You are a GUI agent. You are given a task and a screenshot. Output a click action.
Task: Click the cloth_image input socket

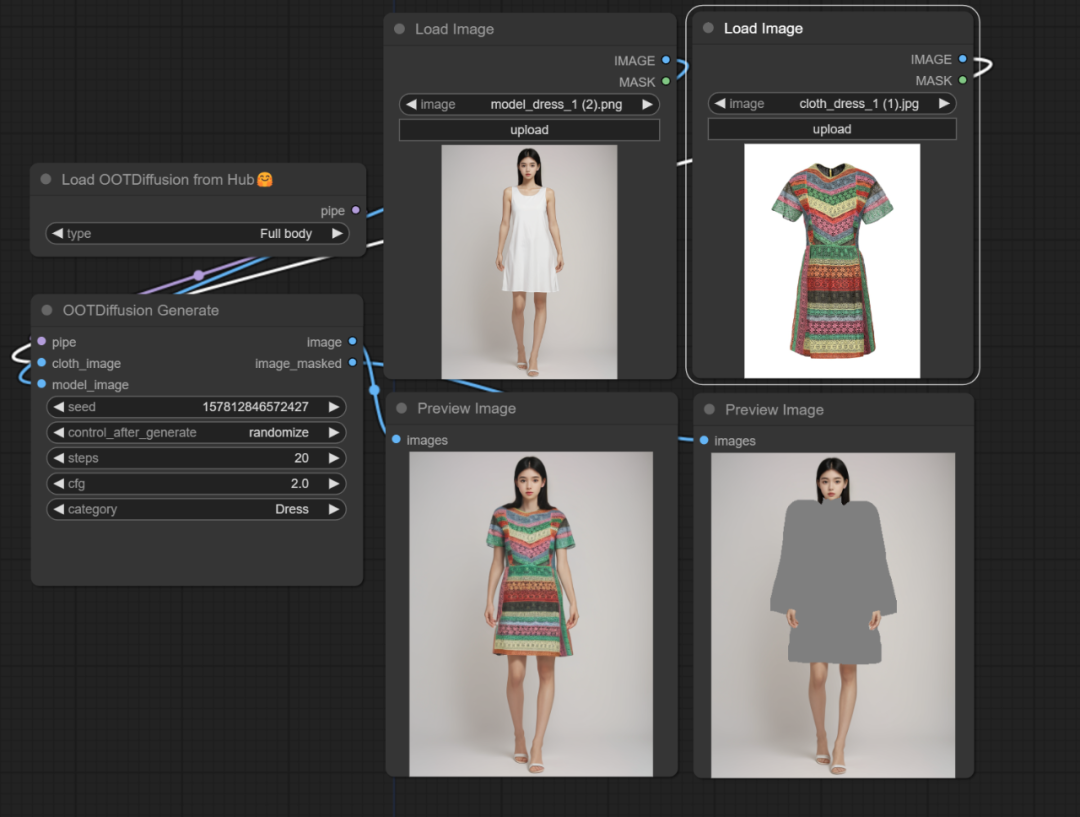(x=42, y=363)
